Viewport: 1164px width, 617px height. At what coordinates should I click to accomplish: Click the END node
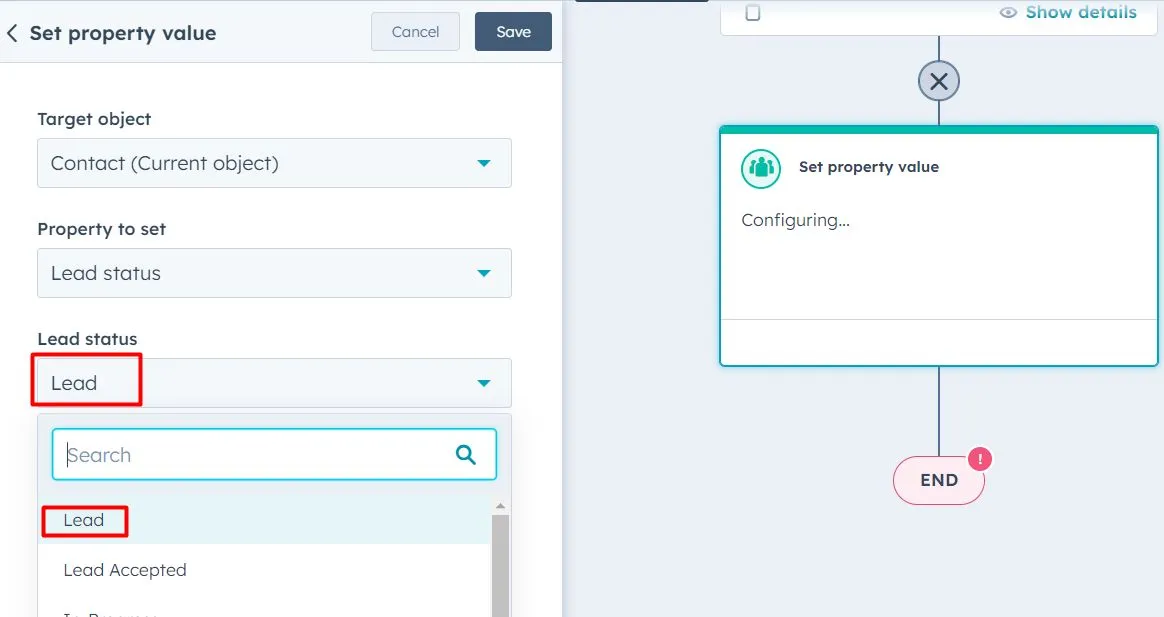click(x=939, y=480)
